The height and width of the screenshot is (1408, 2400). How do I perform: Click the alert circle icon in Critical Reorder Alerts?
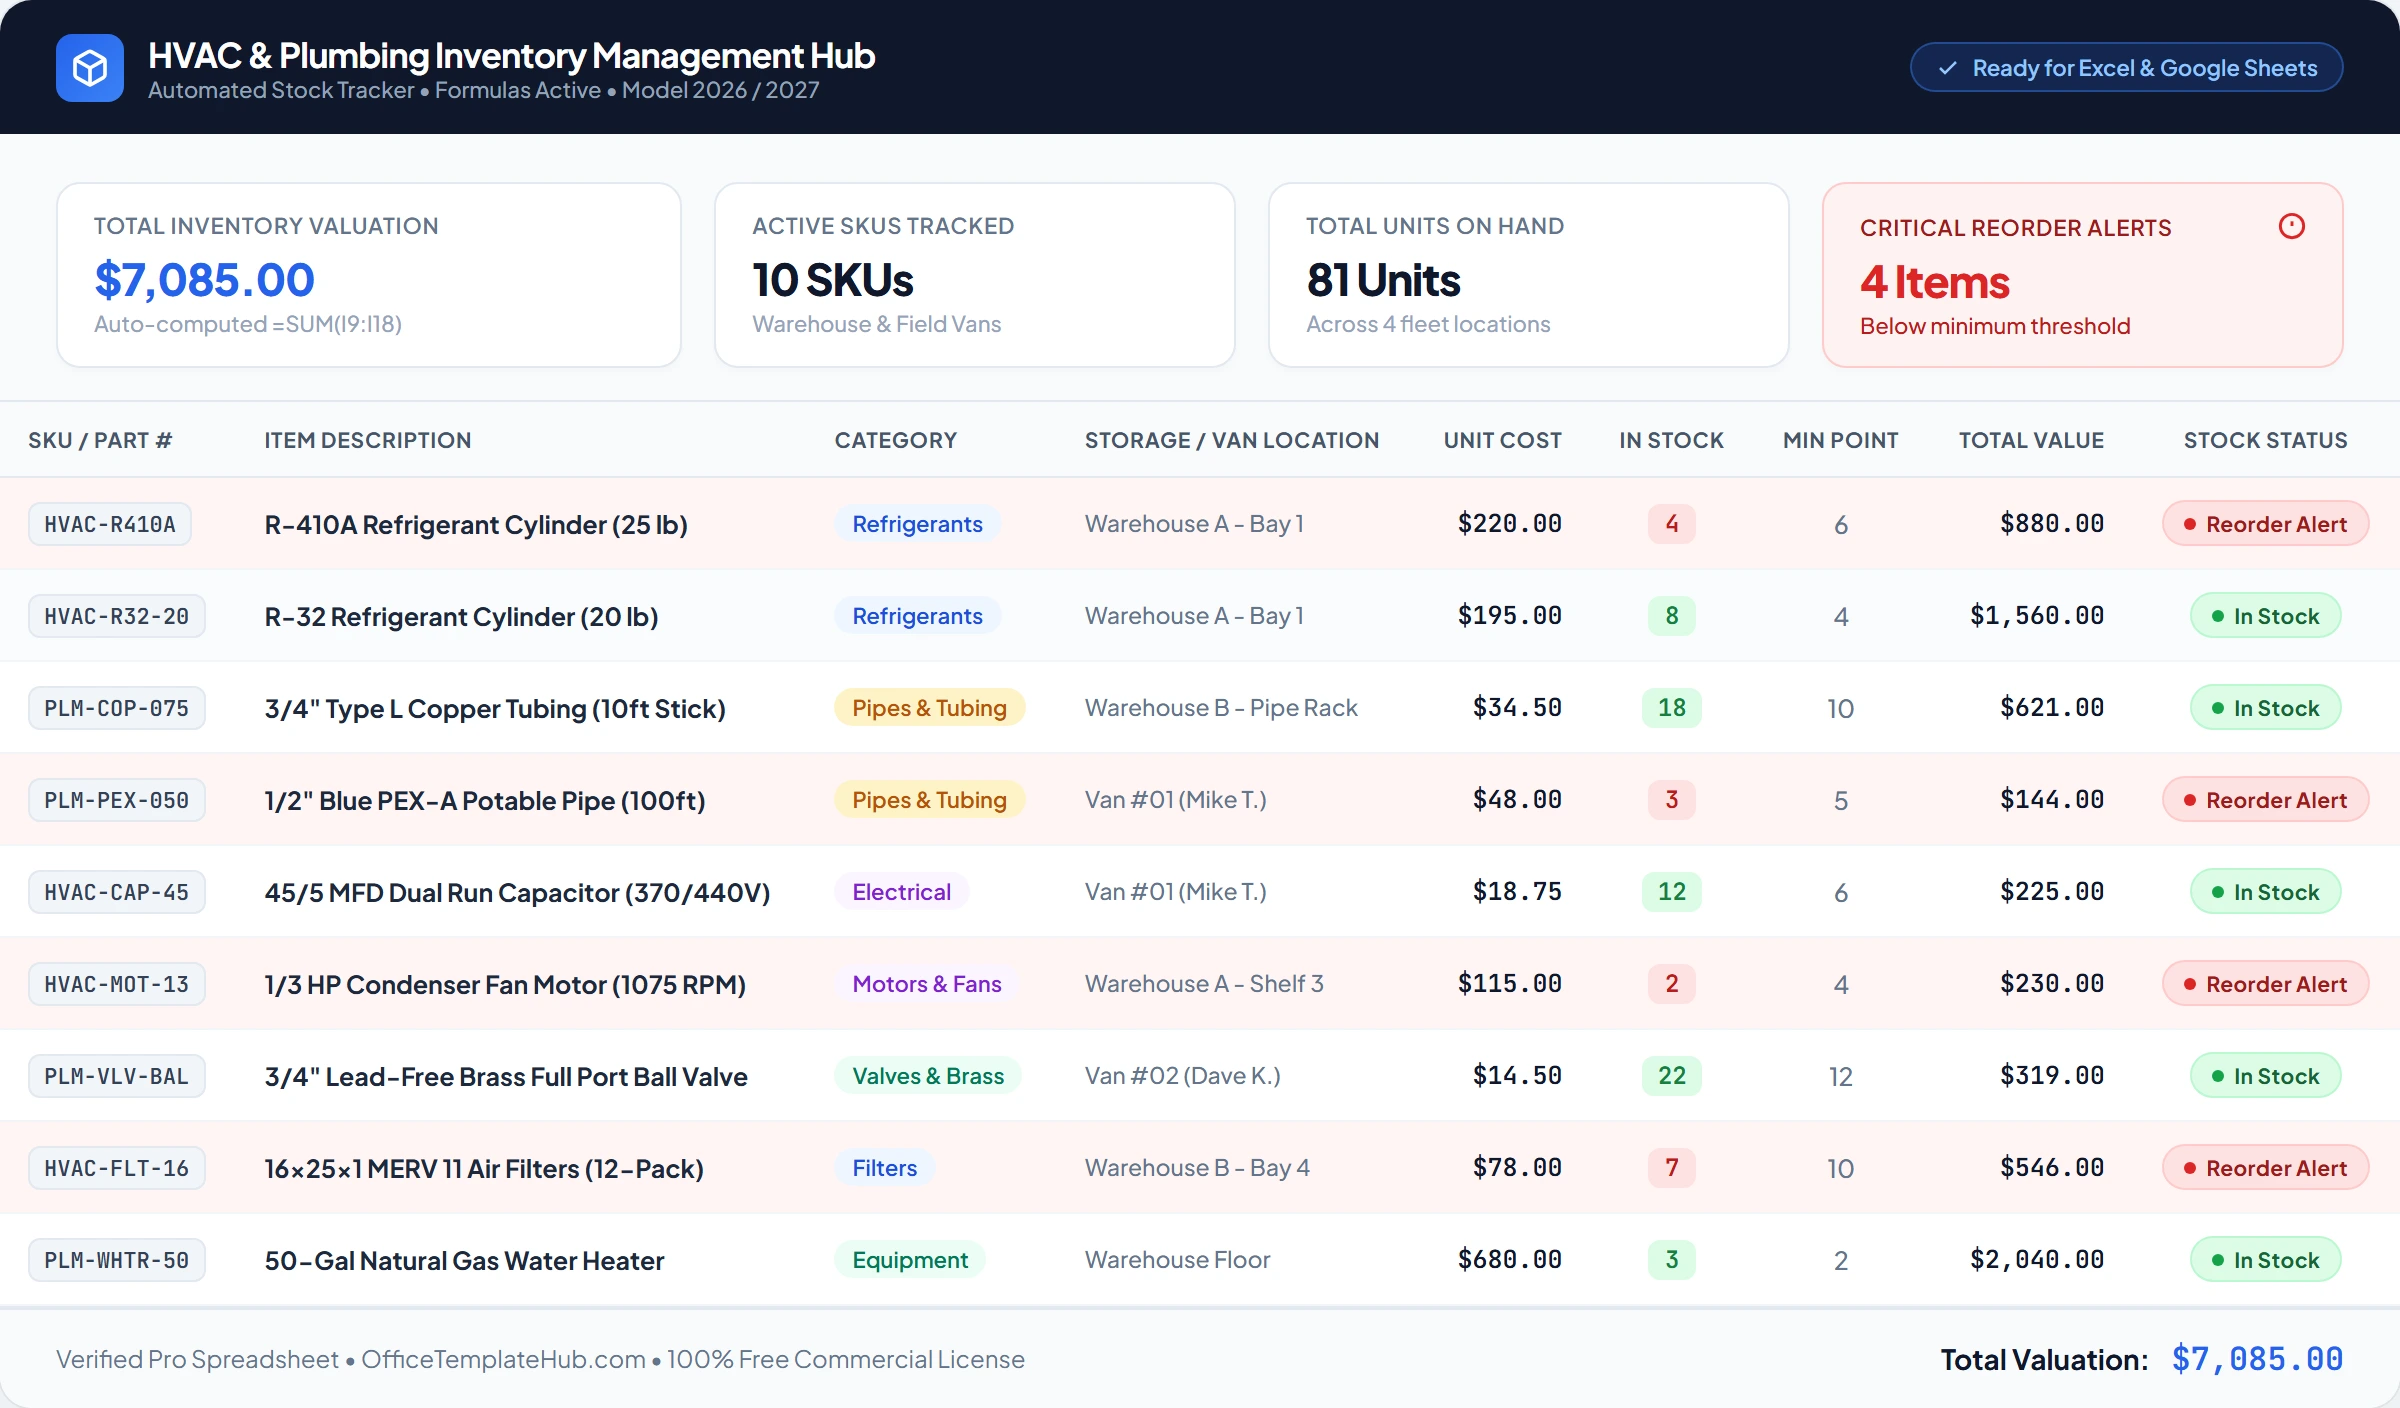2291,227
